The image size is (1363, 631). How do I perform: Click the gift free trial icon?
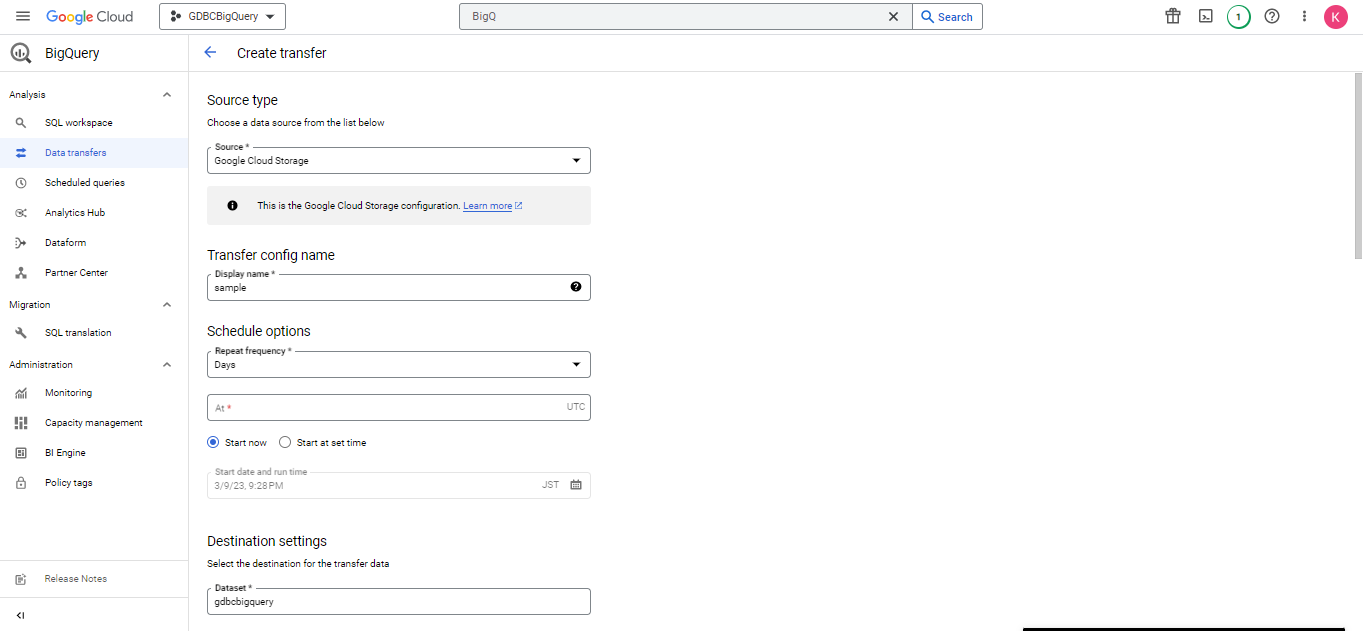[x=1173, y=17]
